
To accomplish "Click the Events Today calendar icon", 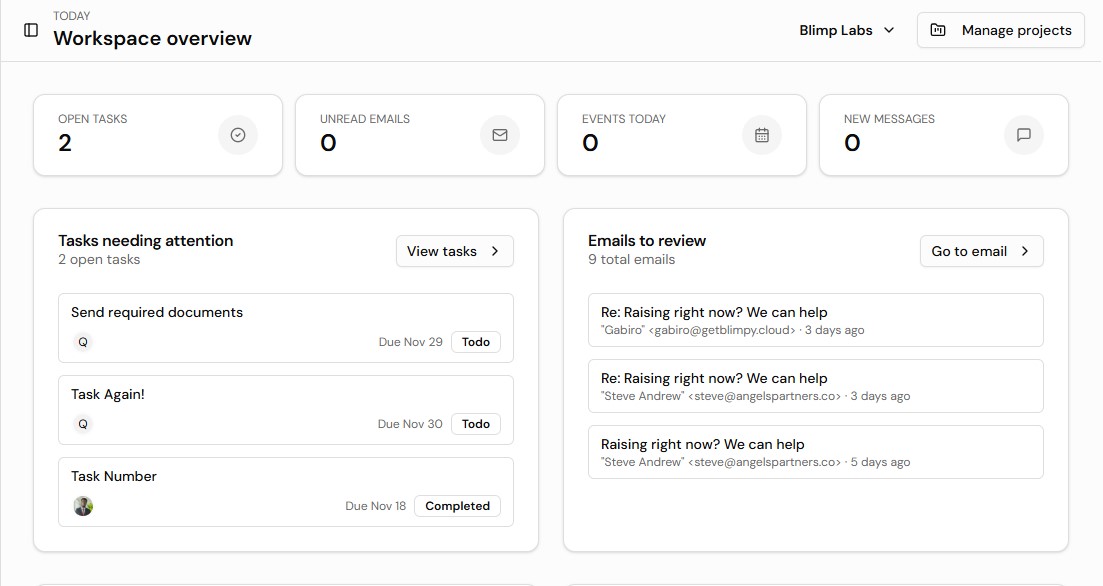I will [x=762, y=135].
